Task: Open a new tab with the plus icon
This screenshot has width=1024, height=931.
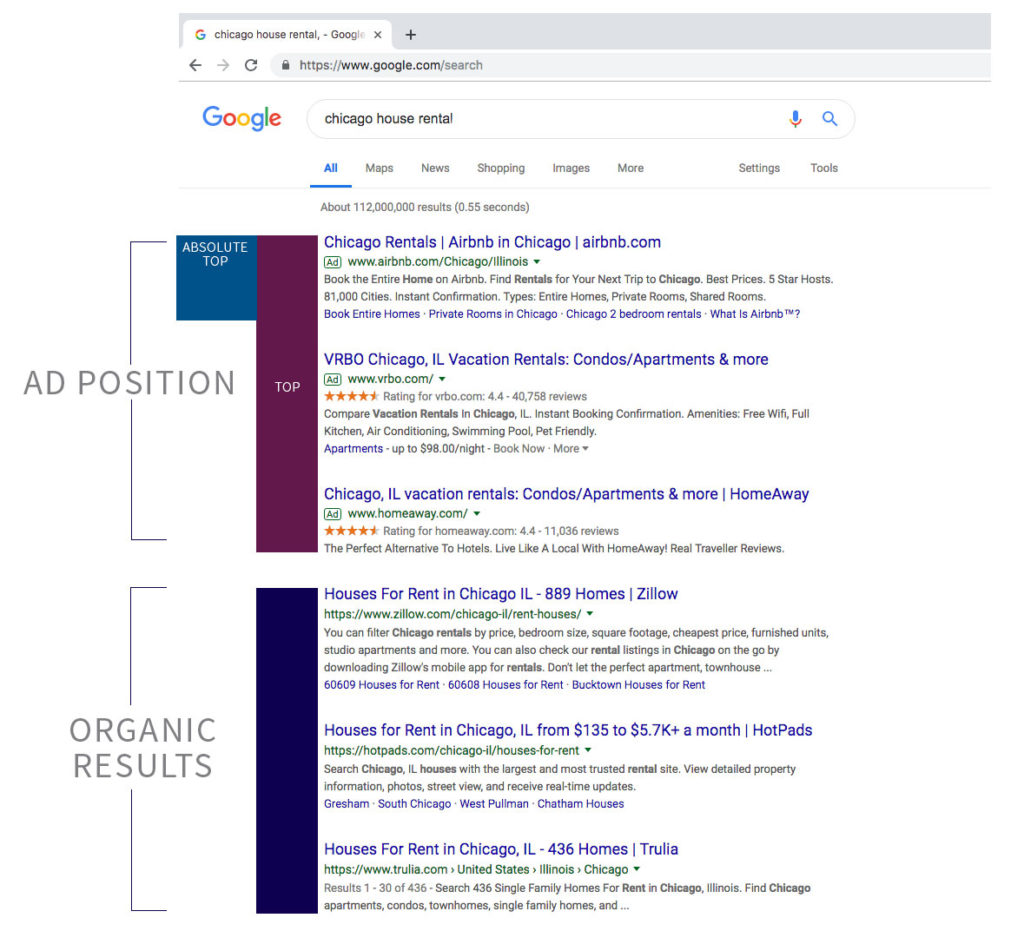Action: (x=410, y=33)
